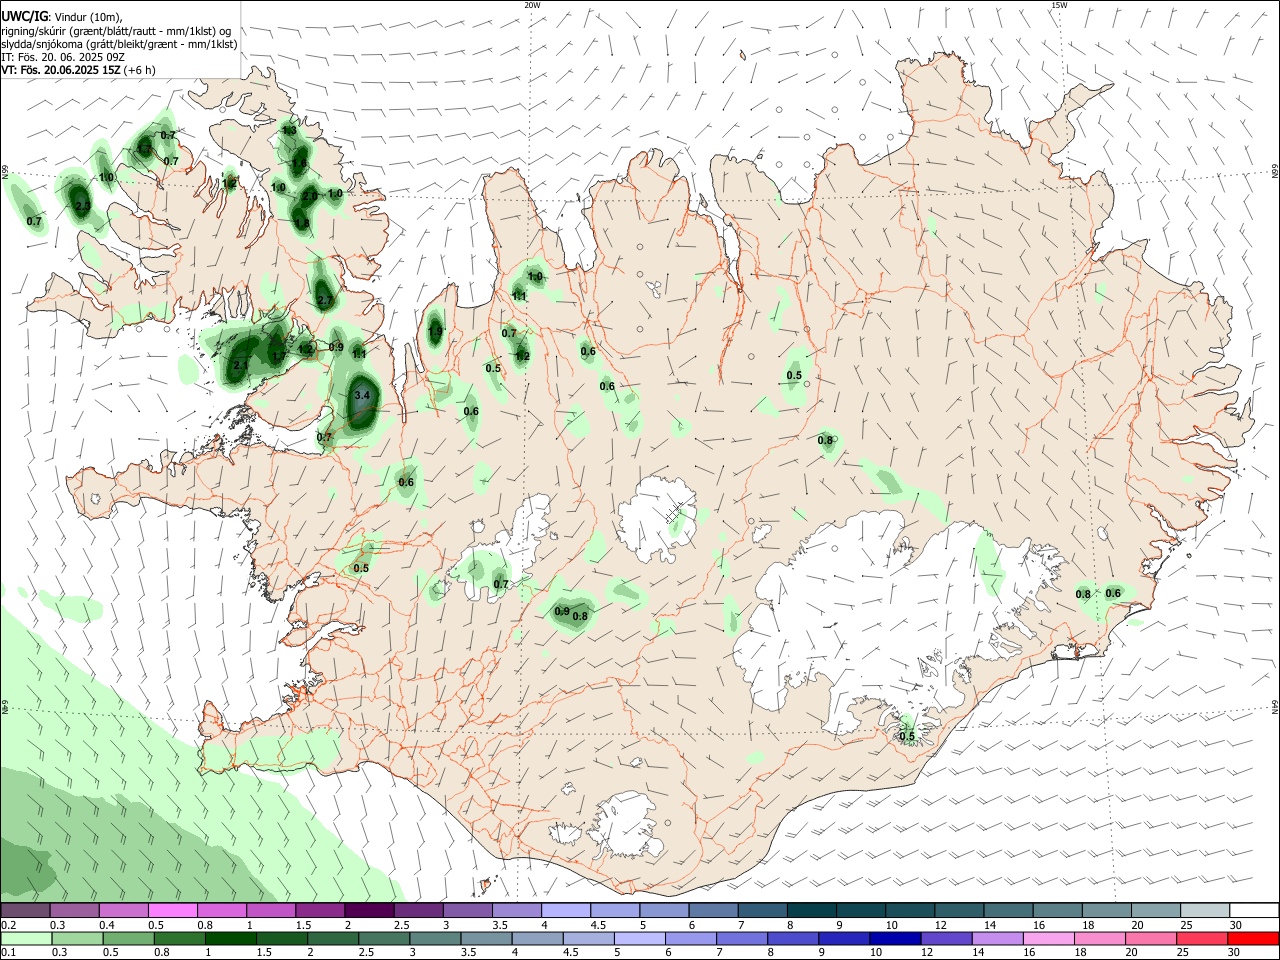
Task: Click the 3.4 precipitation value on the map
Action: coord(362,395)
